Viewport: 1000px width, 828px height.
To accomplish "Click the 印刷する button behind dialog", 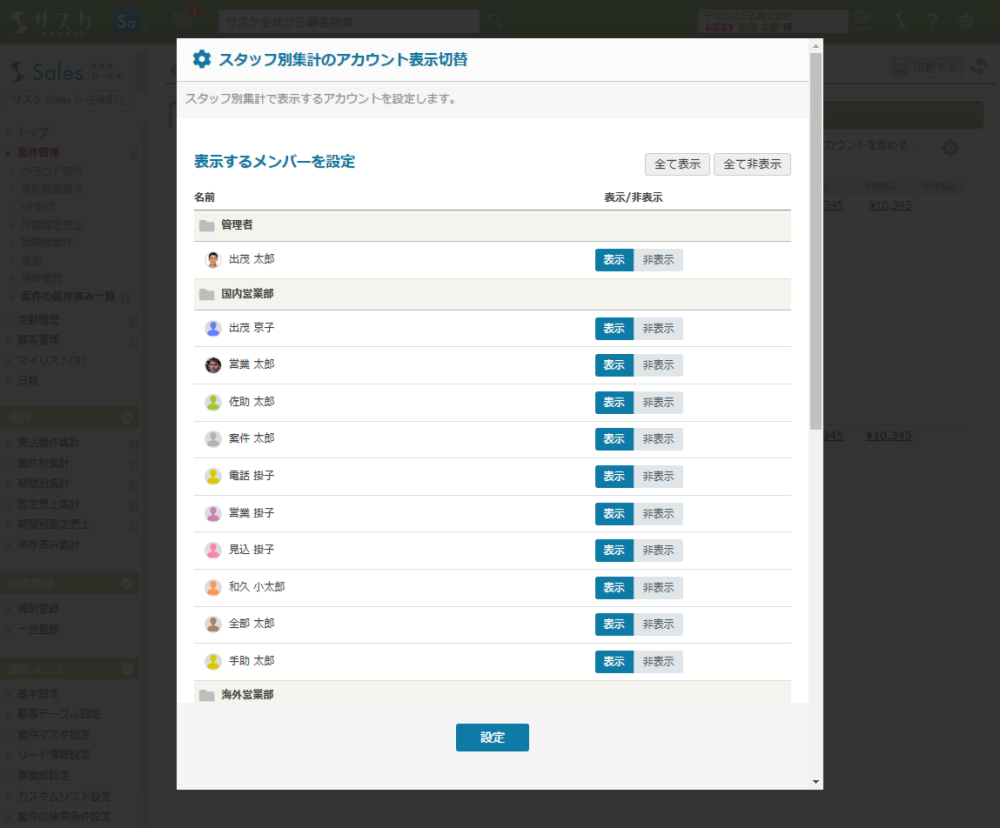I will 926,67.
